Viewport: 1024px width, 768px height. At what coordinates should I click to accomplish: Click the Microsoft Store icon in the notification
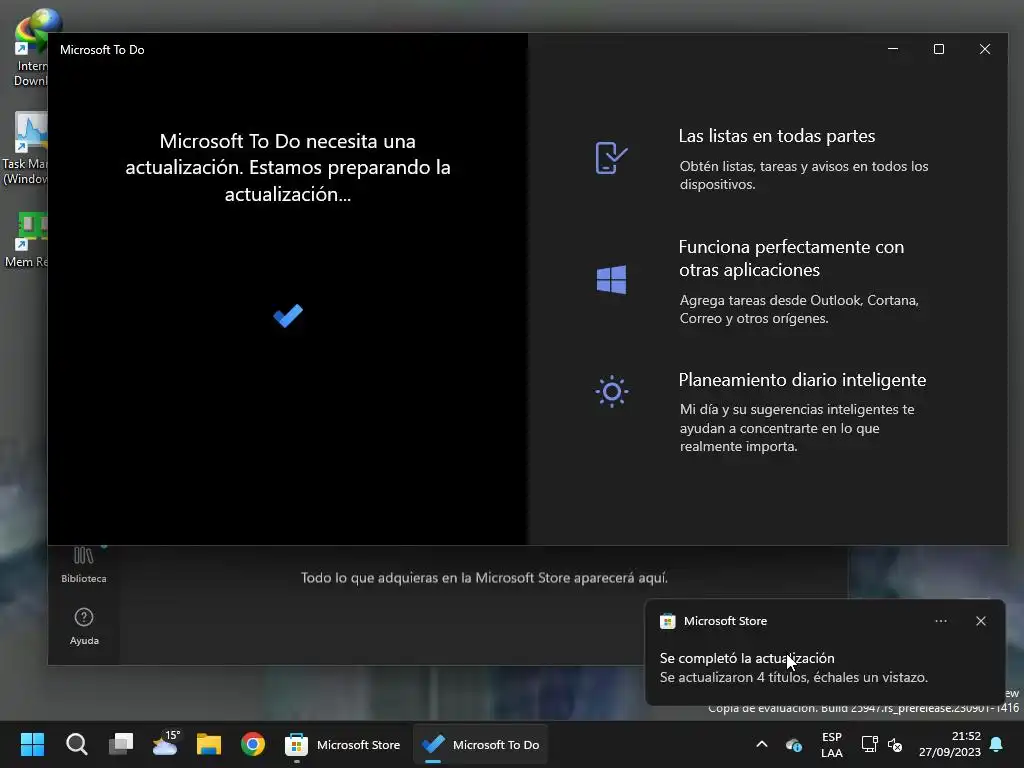667,621
